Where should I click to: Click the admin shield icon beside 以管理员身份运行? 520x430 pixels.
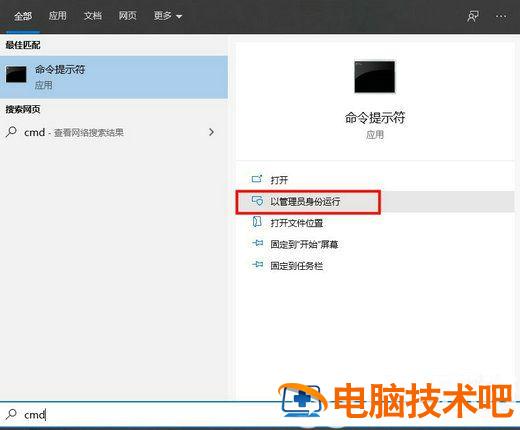tap(257, 201)
